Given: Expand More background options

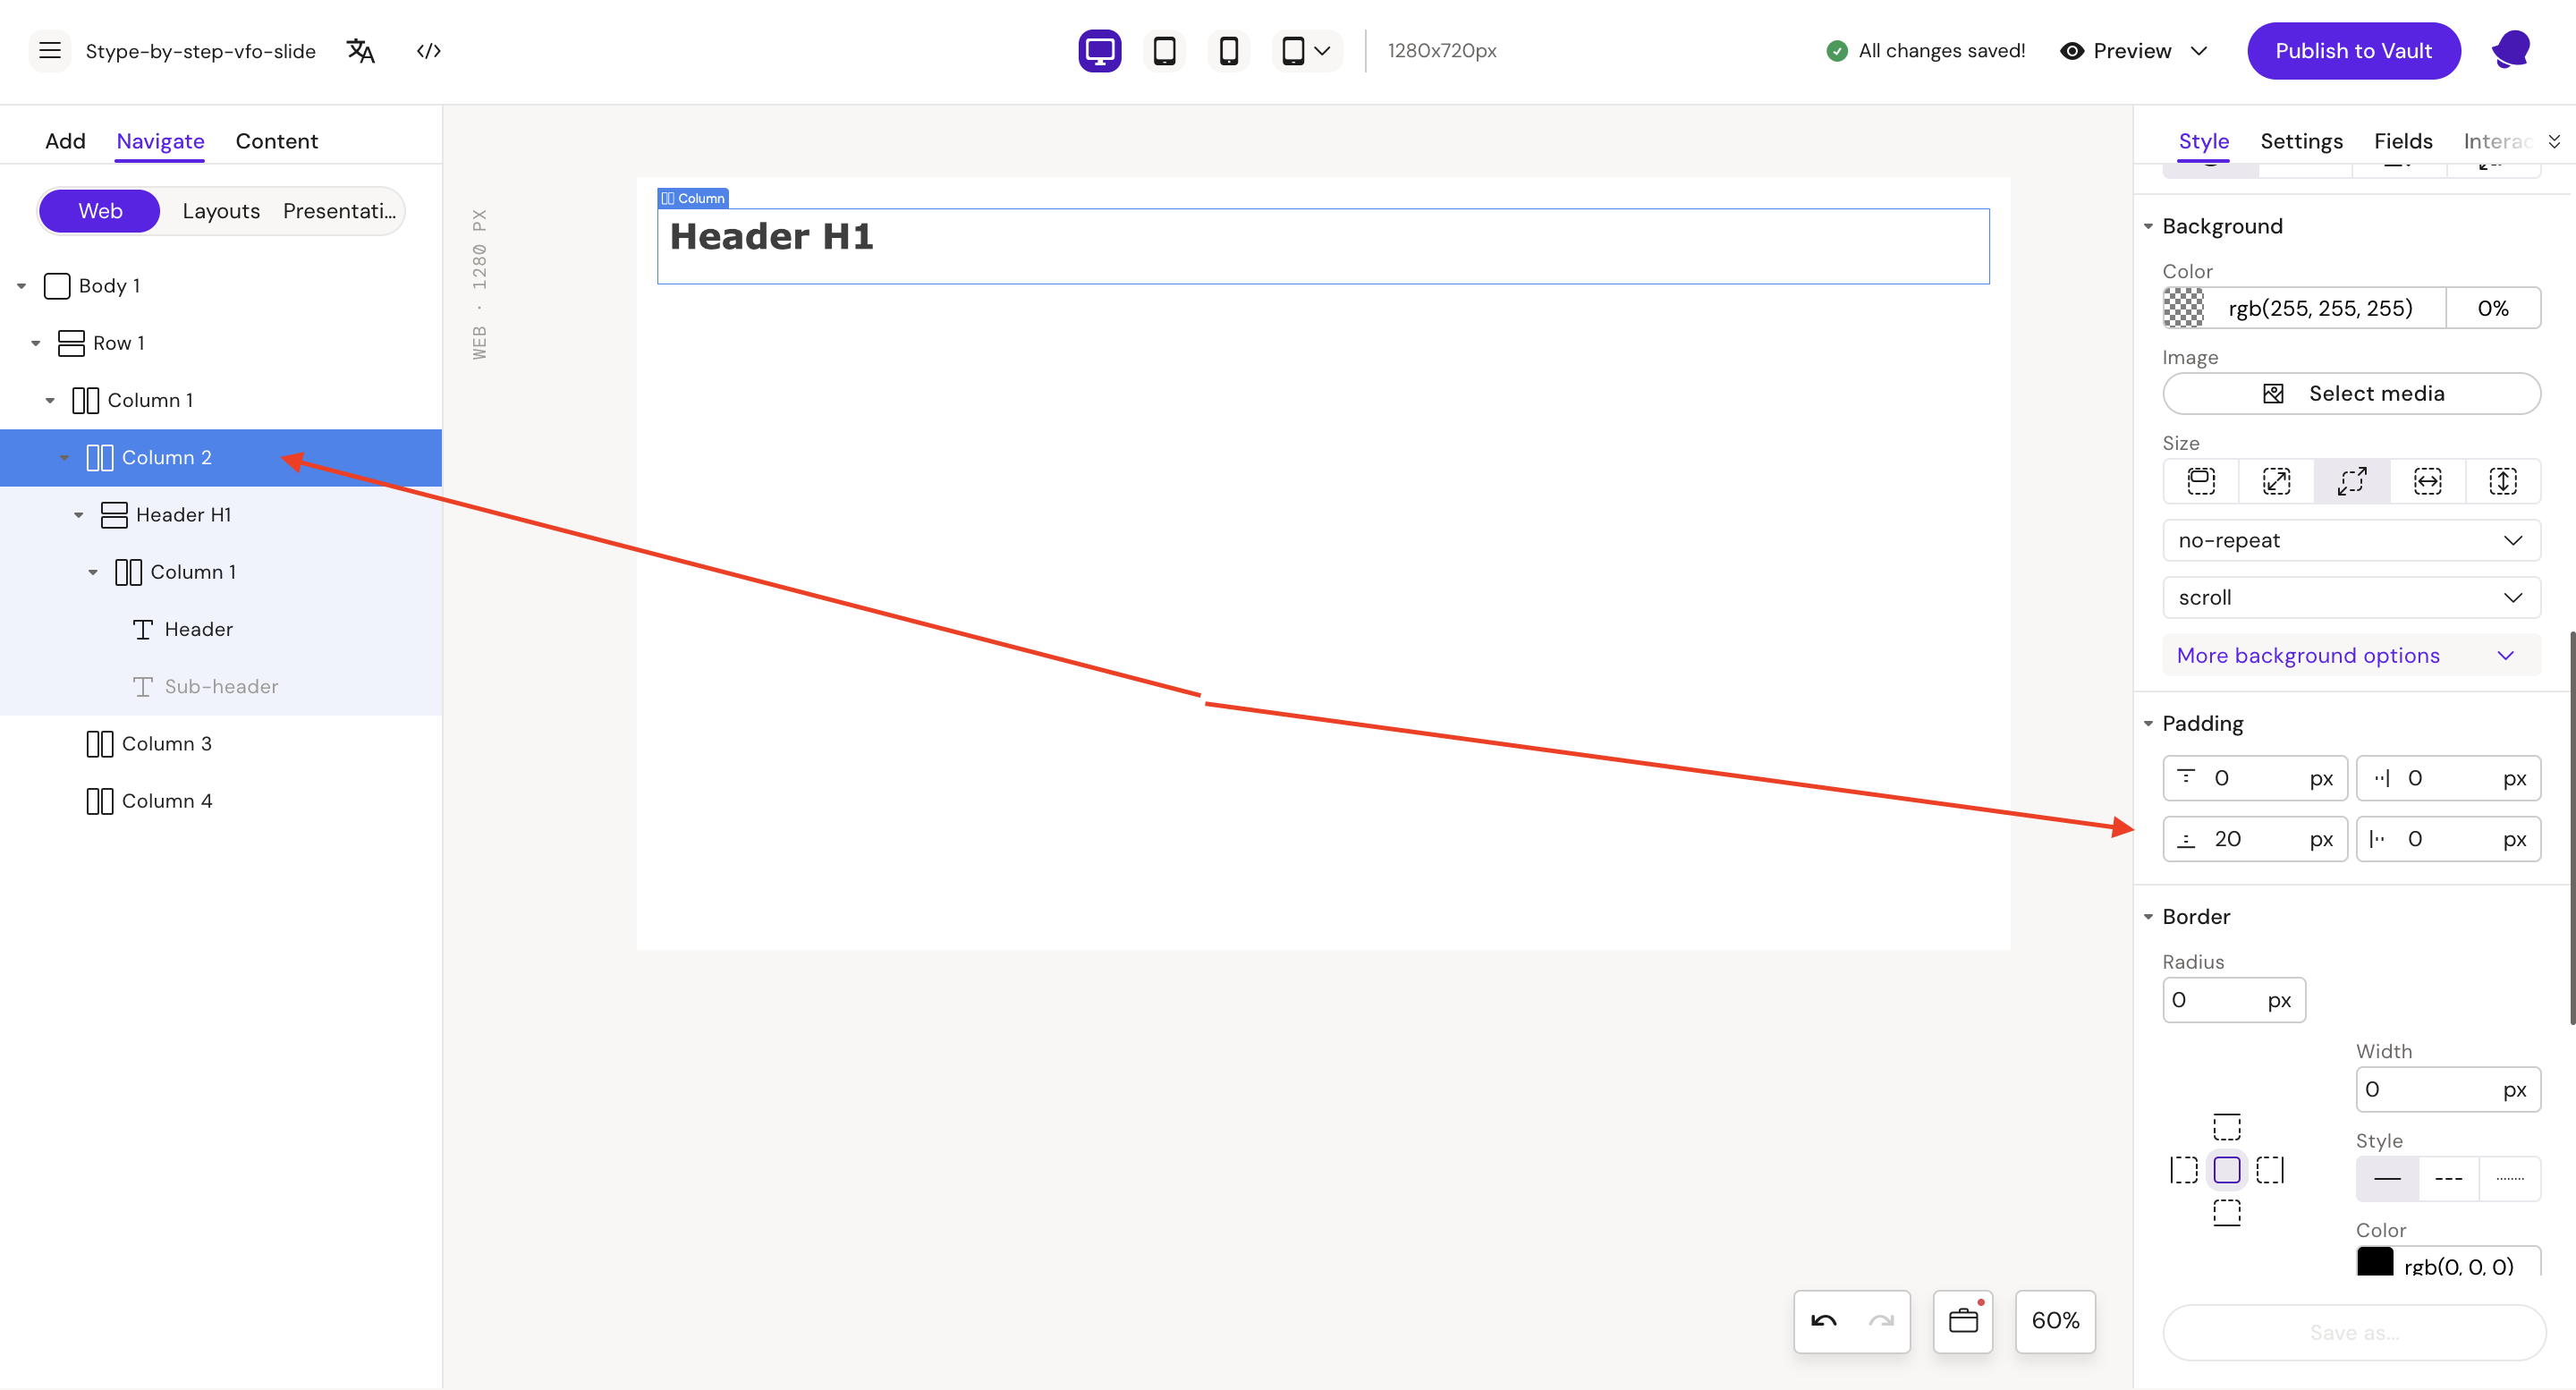Looking at the screenshot, I should (2351, 655).
